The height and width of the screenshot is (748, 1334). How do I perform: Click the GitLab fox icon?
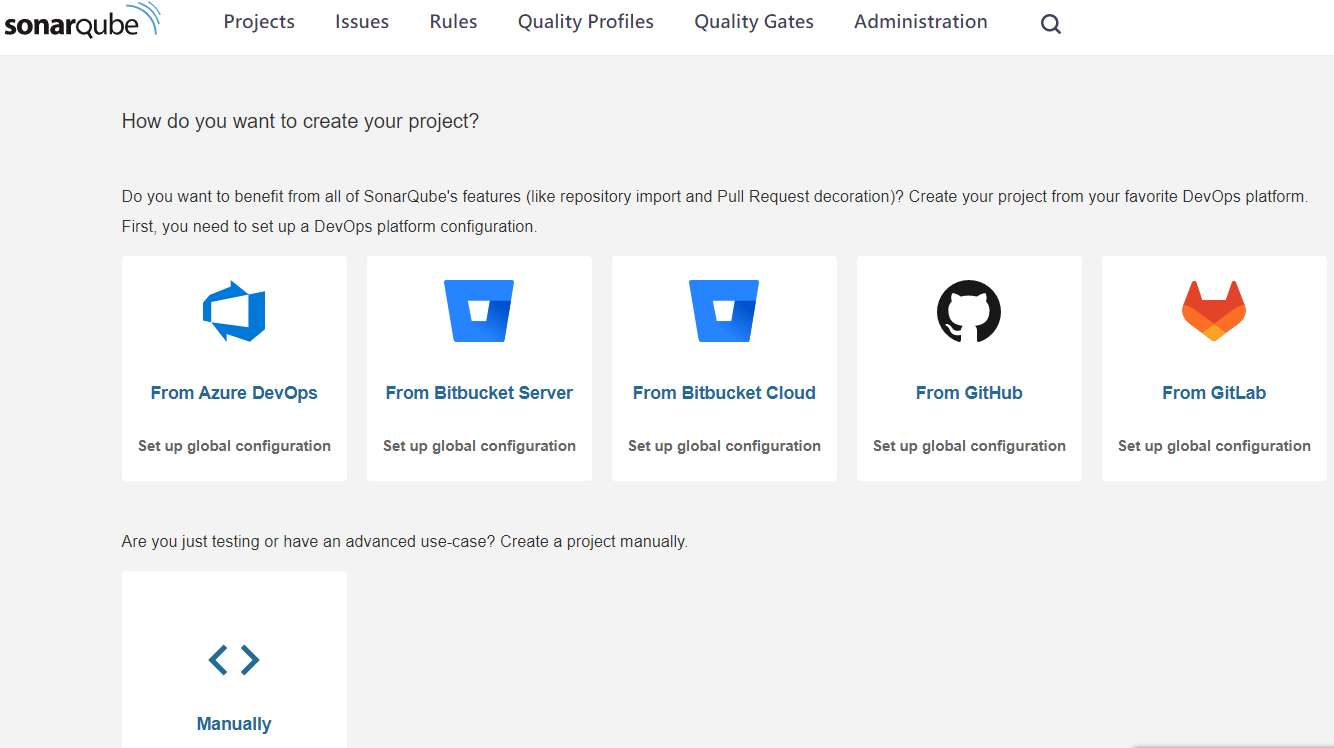tap(1214, 311)
